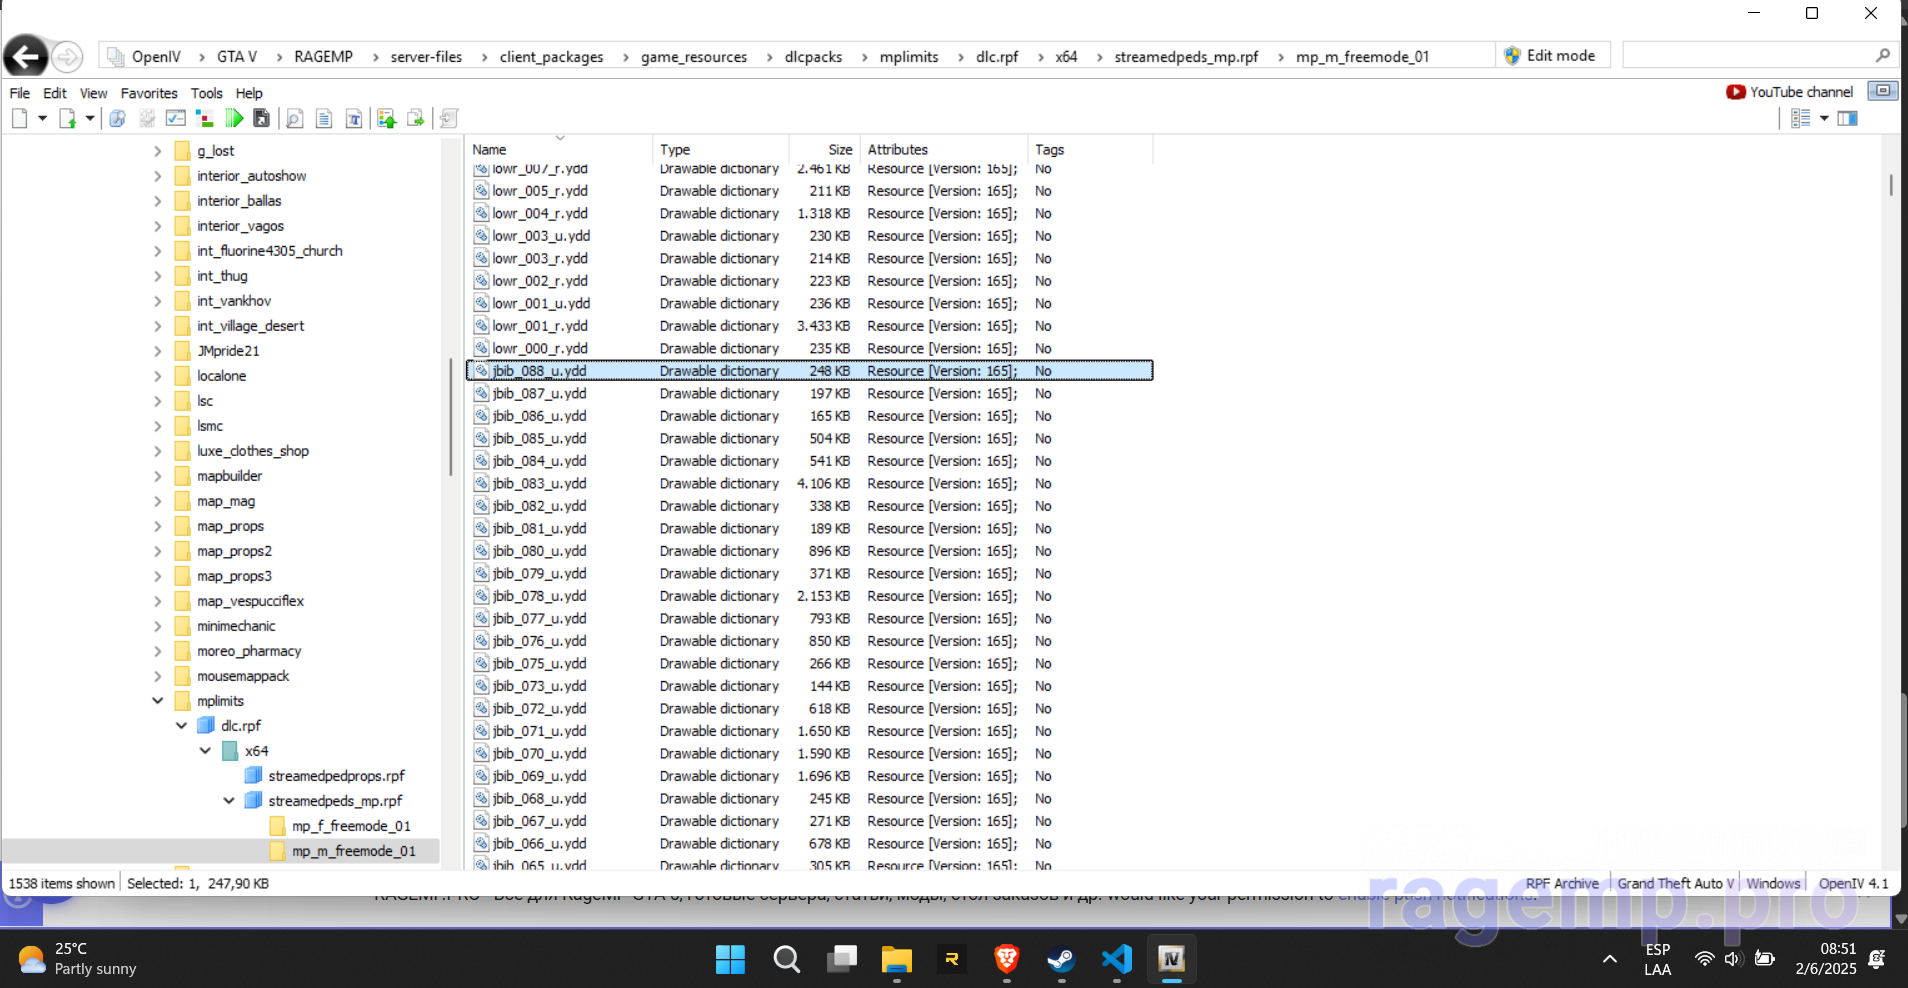The width and height of the screenshot is (1908, 988).
Task: Click the forward navigation arrow
Action: (67, 57)
